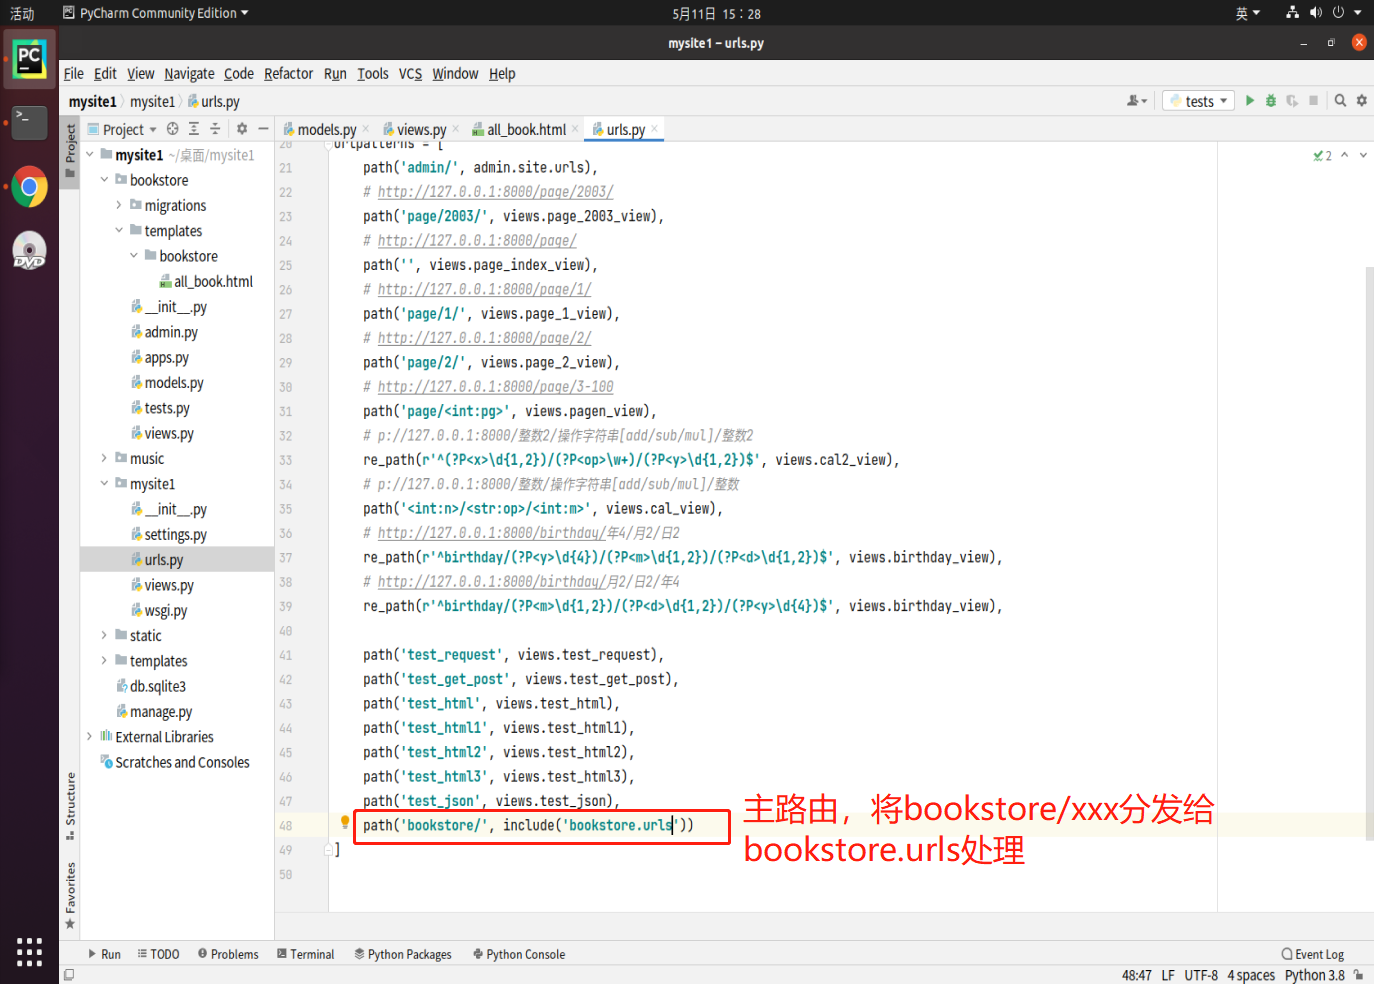This screenshot has width=1374, height=984.
Task: Close the urls.py editor tab
Action: [654, 128]
